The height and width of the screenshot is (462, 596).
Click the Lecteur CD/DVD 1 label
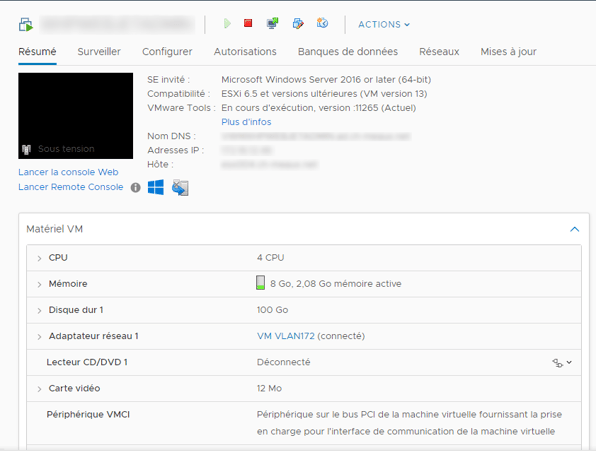87,362
